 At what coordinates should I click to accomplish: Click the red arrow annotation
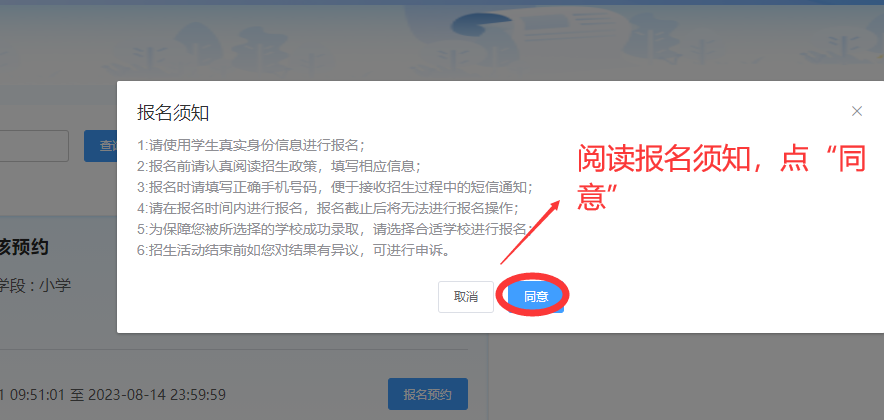click(x=530, y=231)
